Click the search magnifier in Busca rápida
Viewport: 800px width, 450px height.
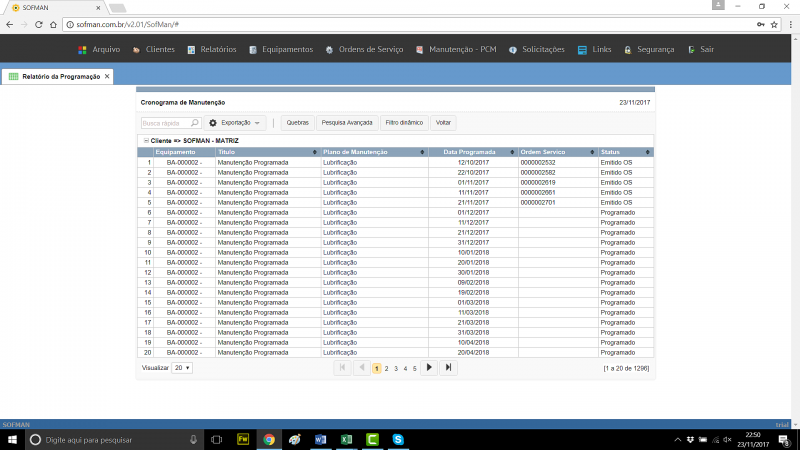[196, 123]
